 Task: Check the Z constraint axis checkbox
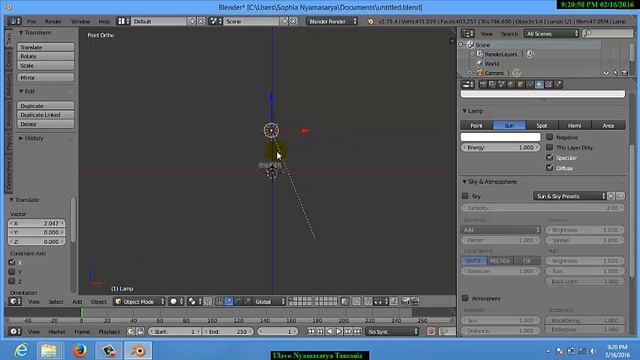pyautogui.click(x=12, y=281)
